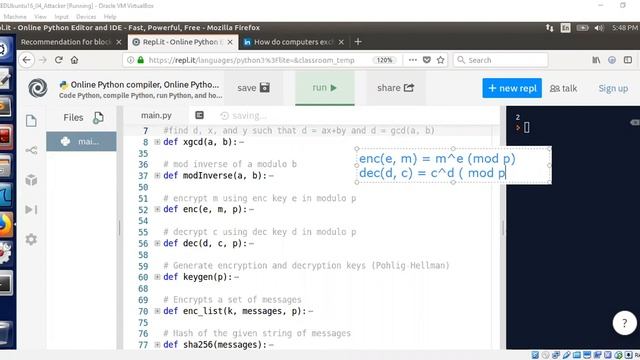The width and height of the screenshot is (640, 360).
Task: Create a new repl
Action: tap(512, 88)
